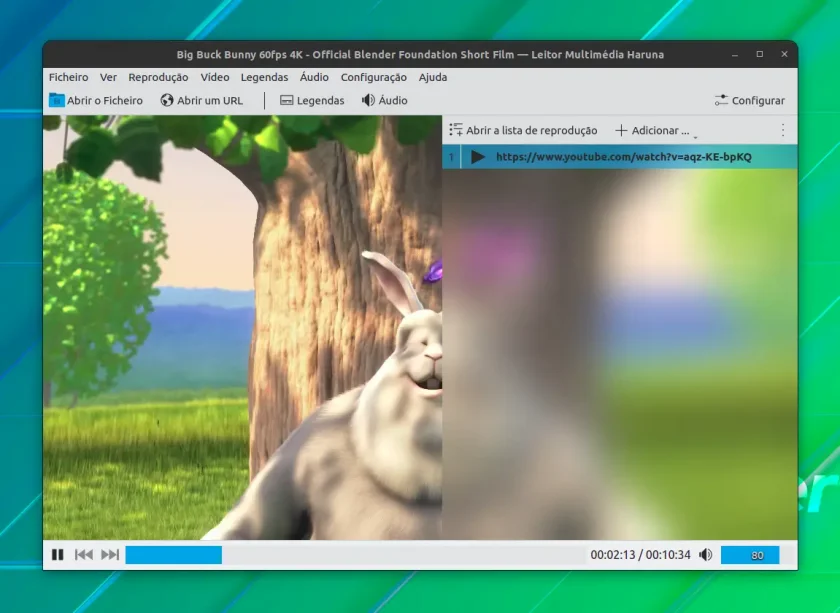Click Abrir a lista de reprodução
This screenshot has width=840, height=613.
pyautogui.click(x=523, y=130)
